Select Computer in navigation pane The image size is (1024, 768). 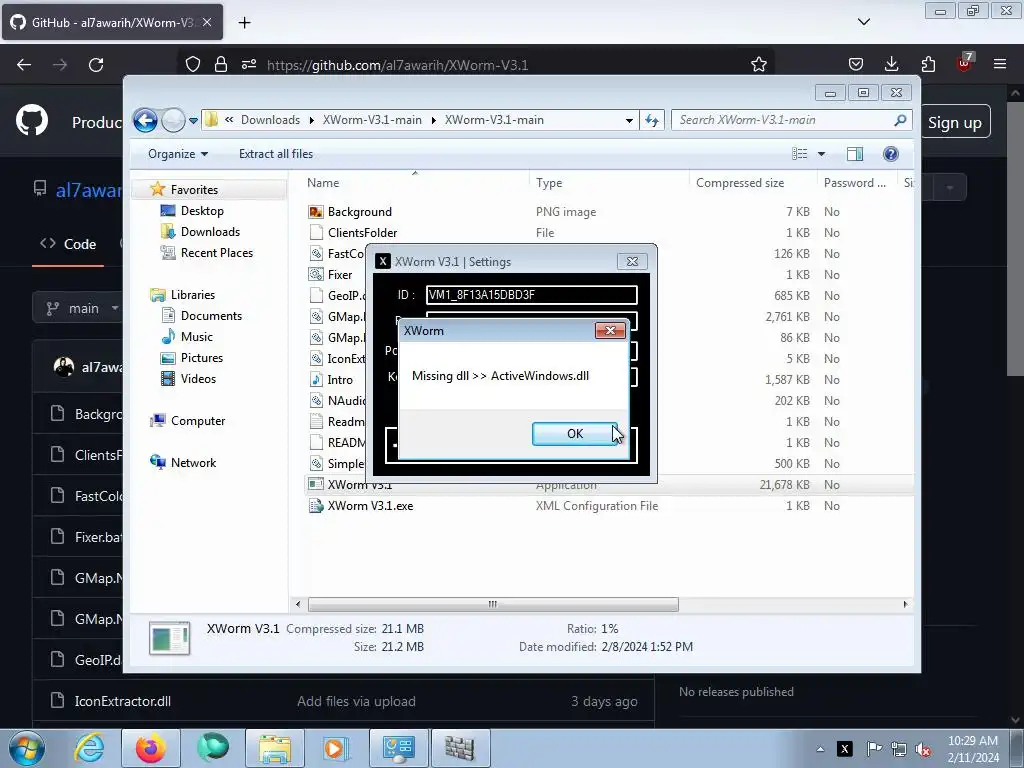[x=197, y=421]
